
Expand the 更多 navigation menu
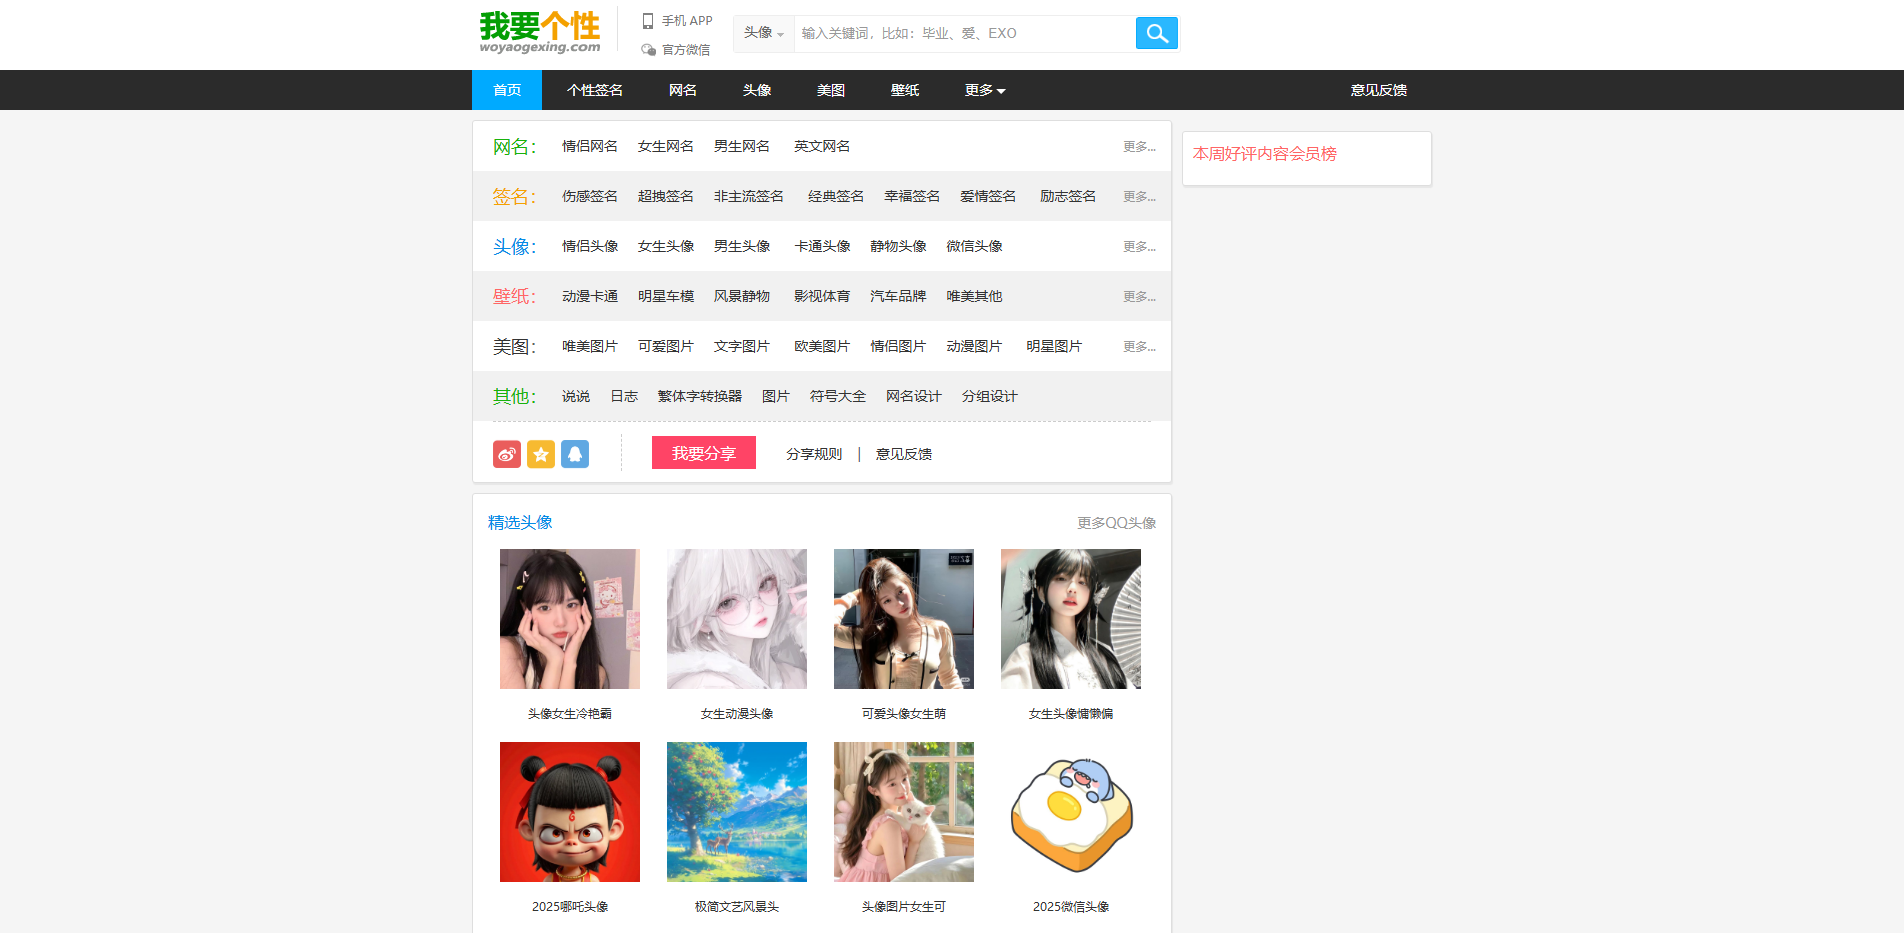click(983, 90)
